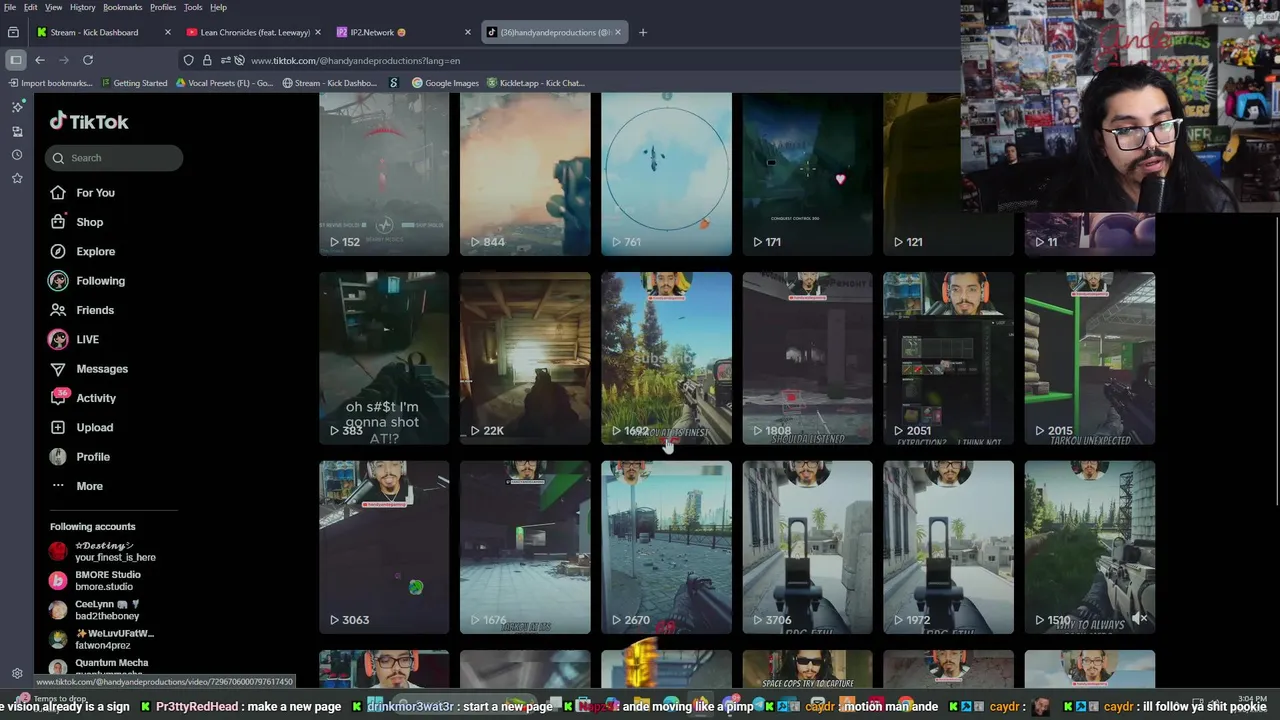Click the Upload plus icon

point(58,427)
